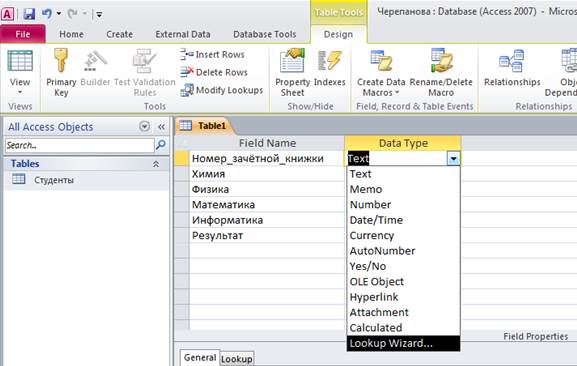Image resolution: width=577 pixels, height=366 pixels.
Task: Switch to the Lookup field properties tab
Action: 237,359
